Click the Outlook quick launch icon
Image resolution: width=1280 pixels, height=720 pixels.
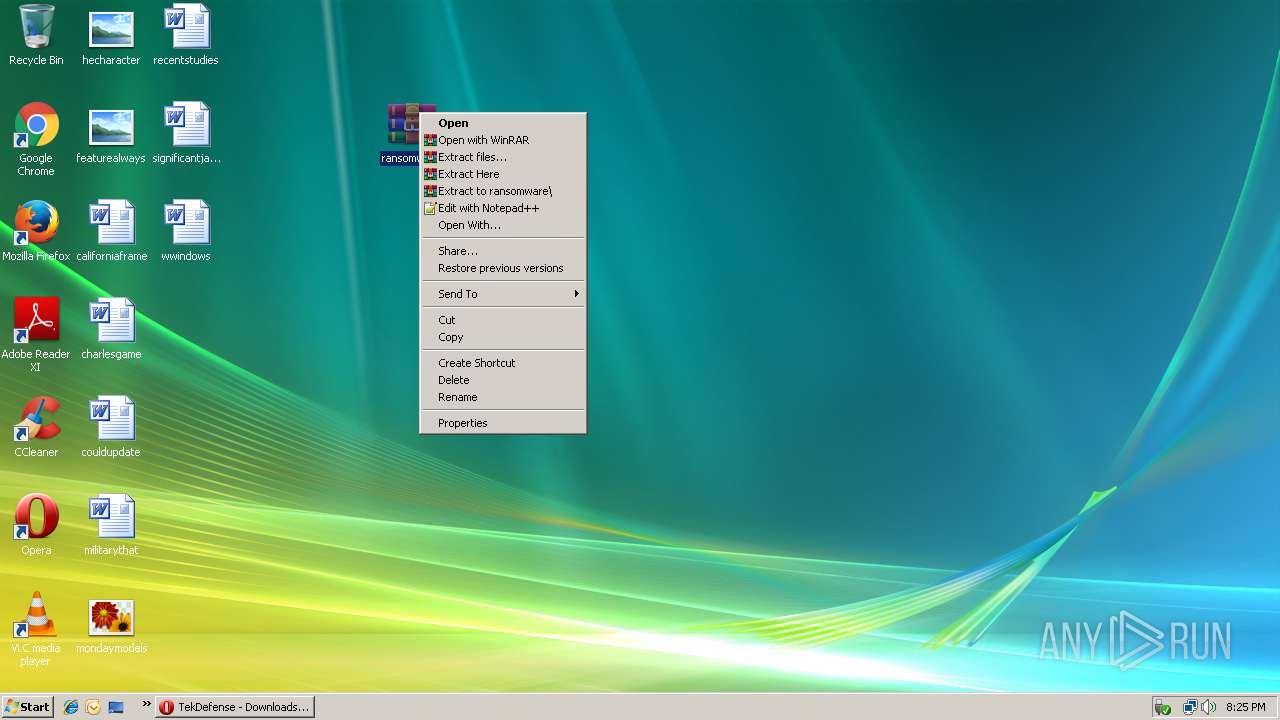point(93,707)
